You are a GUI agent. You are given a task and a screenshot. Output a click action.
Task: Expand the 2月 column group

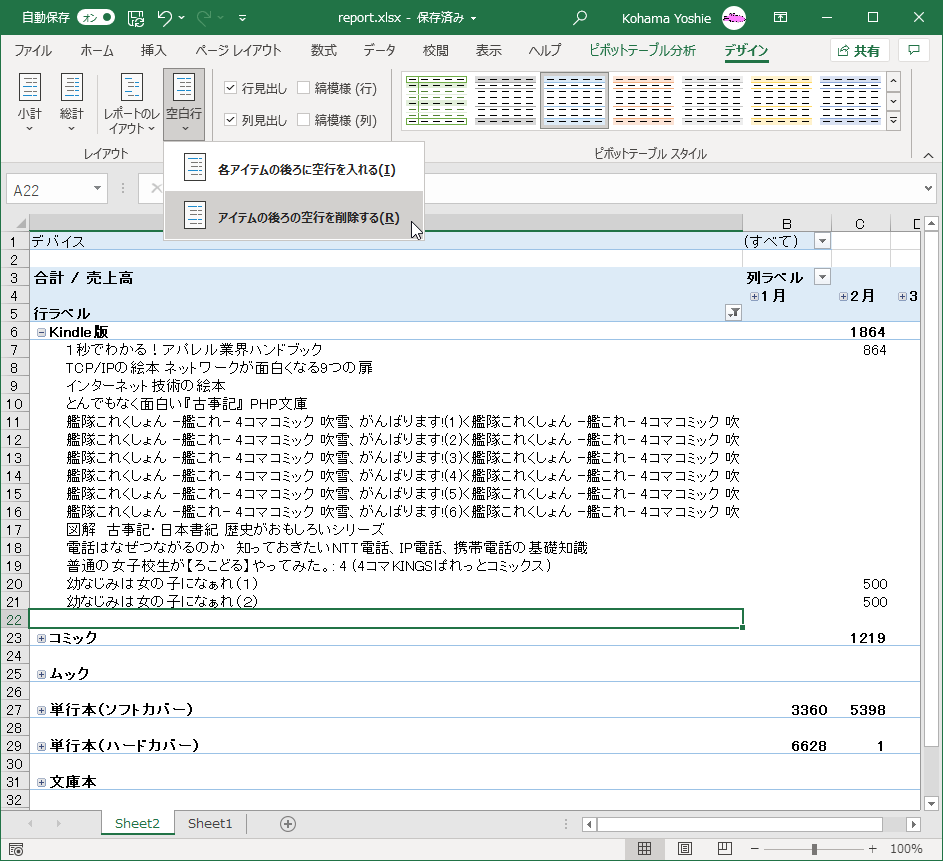click(x=843, y=296)
